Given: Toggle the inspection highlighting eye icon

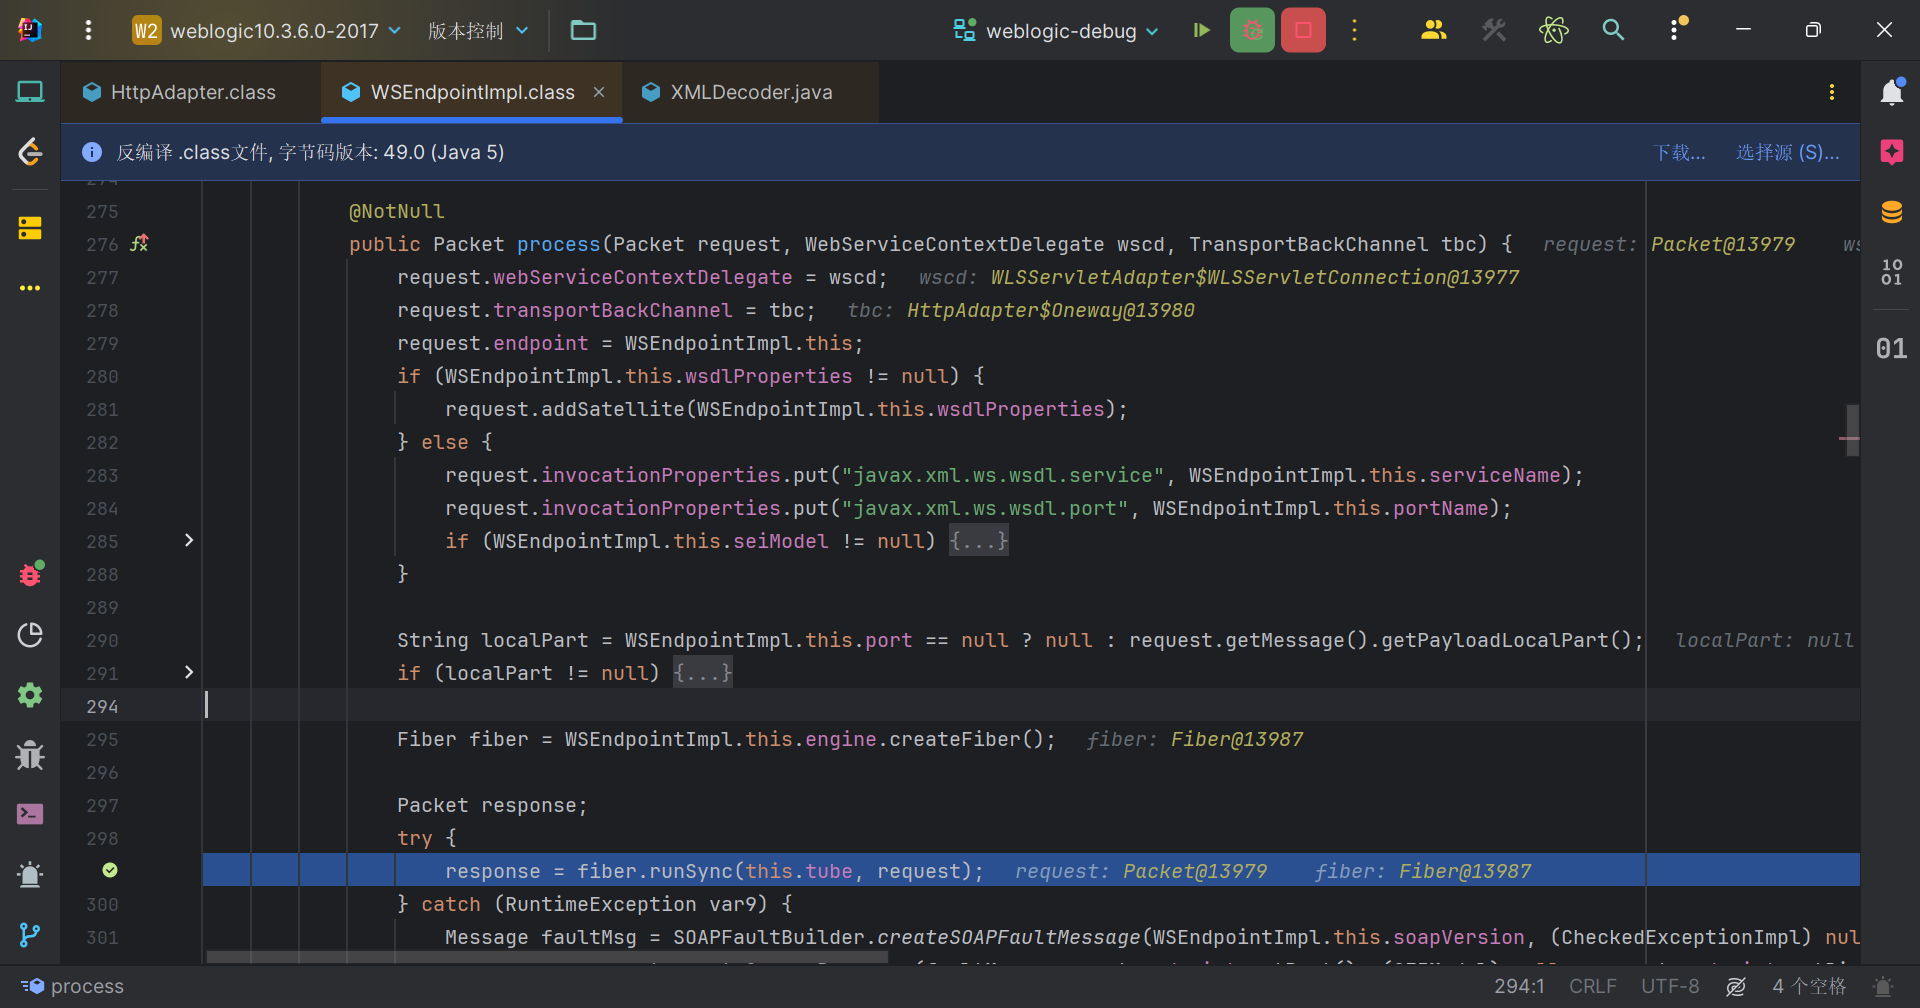Looking at the screenshot, I should tap(1736, 986).
